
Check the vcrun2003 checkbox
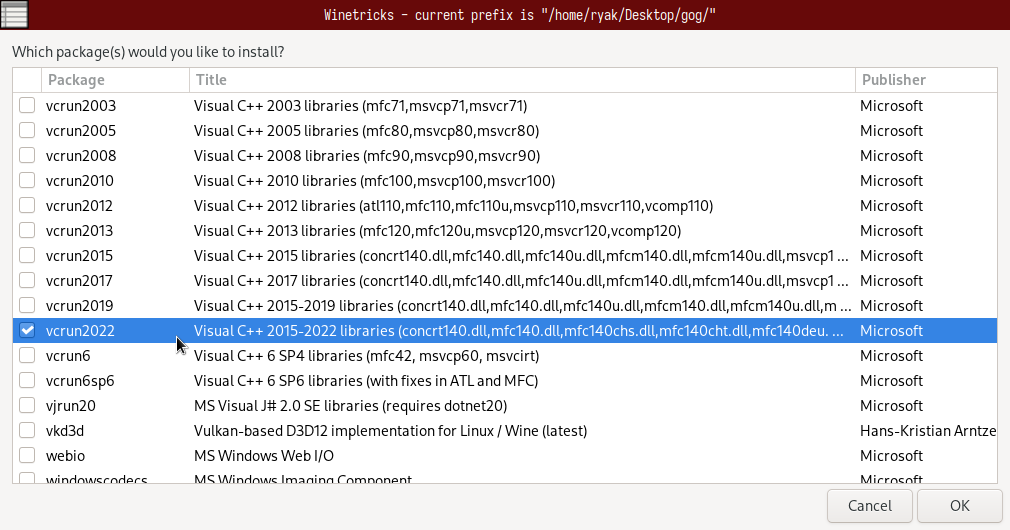click(27, 106)
